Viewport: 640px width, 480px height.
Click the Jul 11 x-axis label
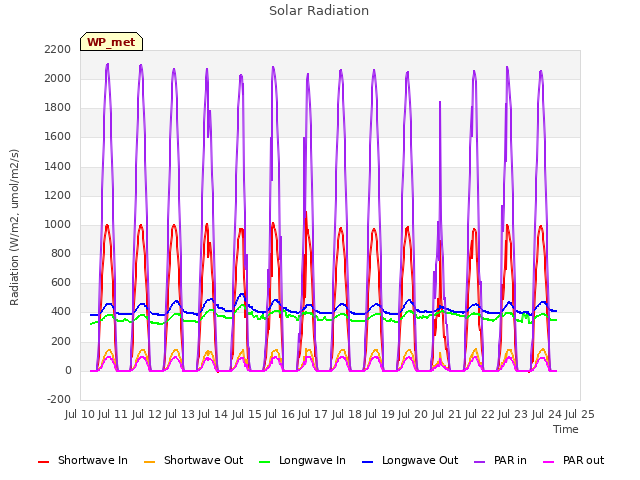pos(113,414)
